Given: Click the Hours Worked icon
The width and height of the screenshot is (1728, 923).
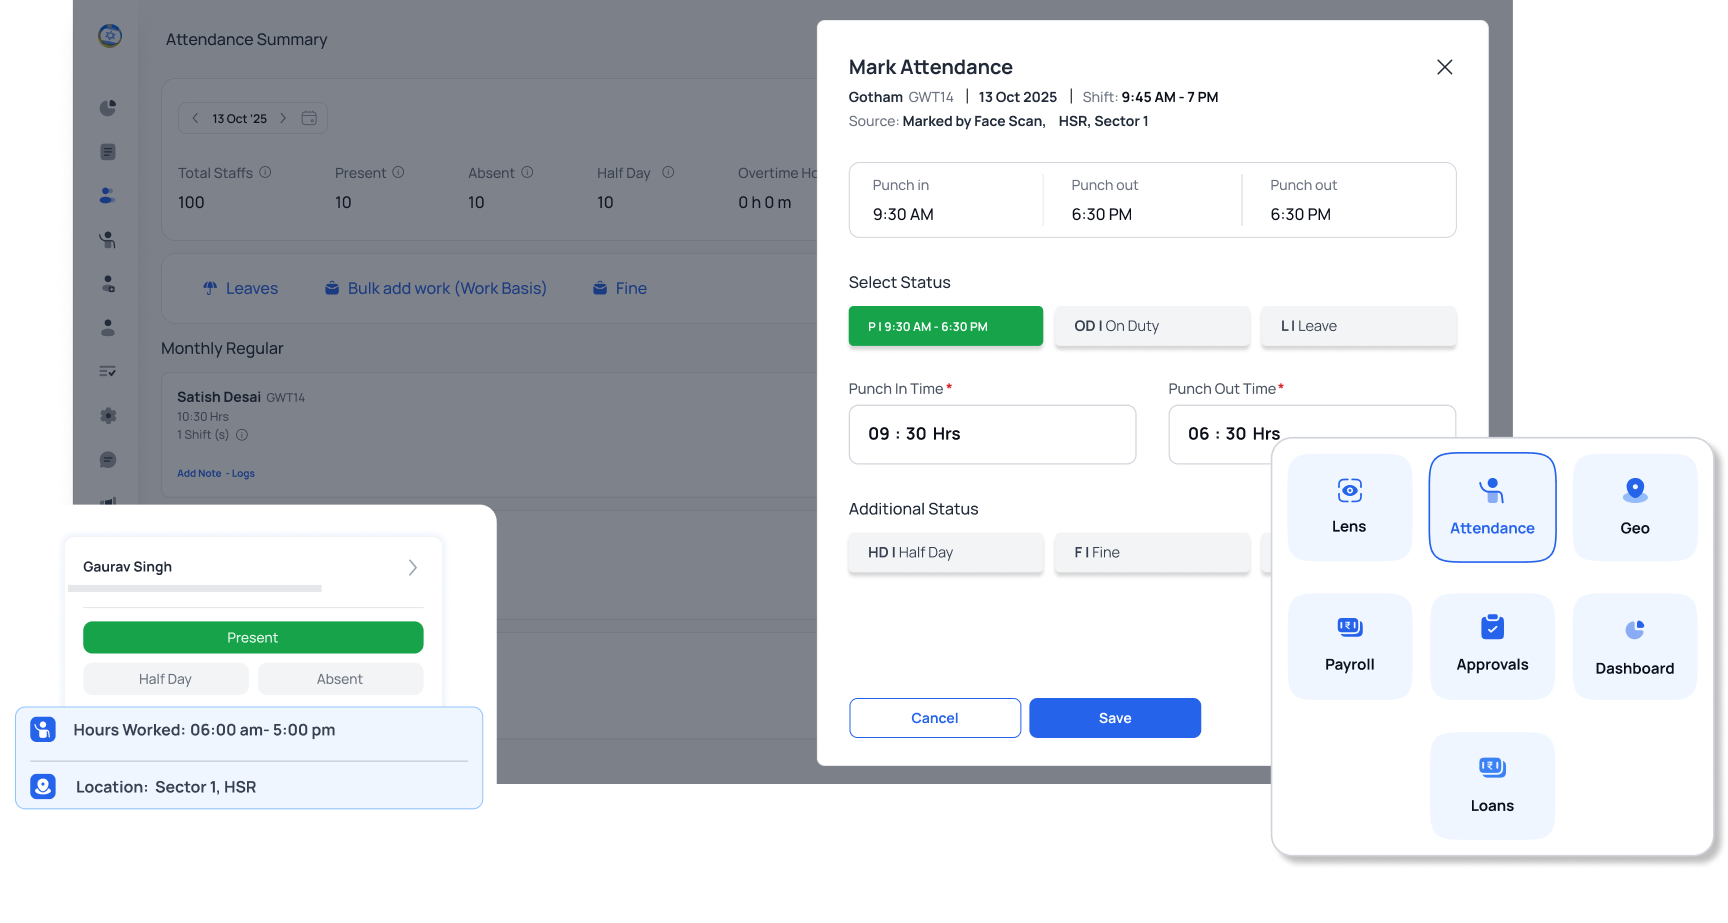Looking at the screenshot, I should click(x=43, y=729).
